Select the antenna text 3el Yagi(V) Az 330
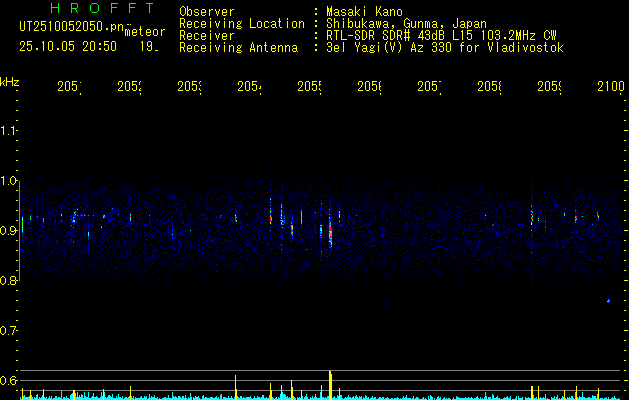 pyautogui.click(x=389, y=48)
